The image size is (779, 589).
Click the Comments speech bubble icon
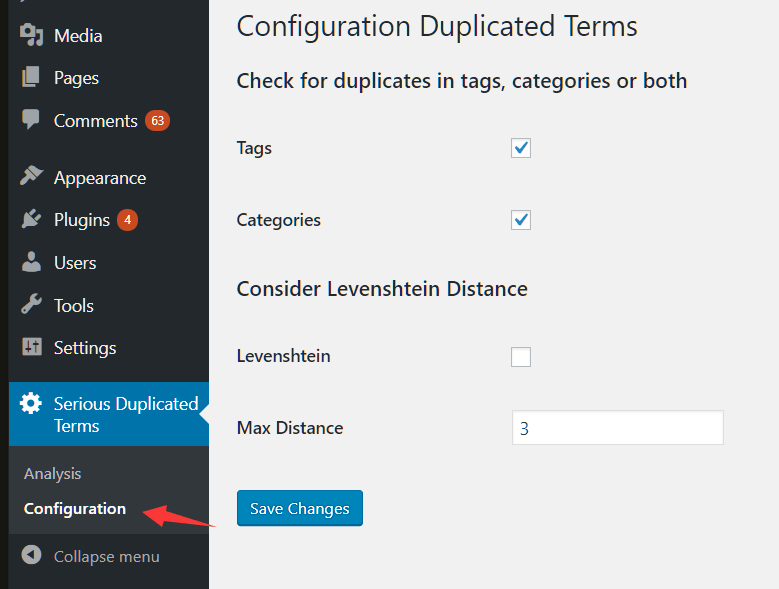click(x=31, y=119)
